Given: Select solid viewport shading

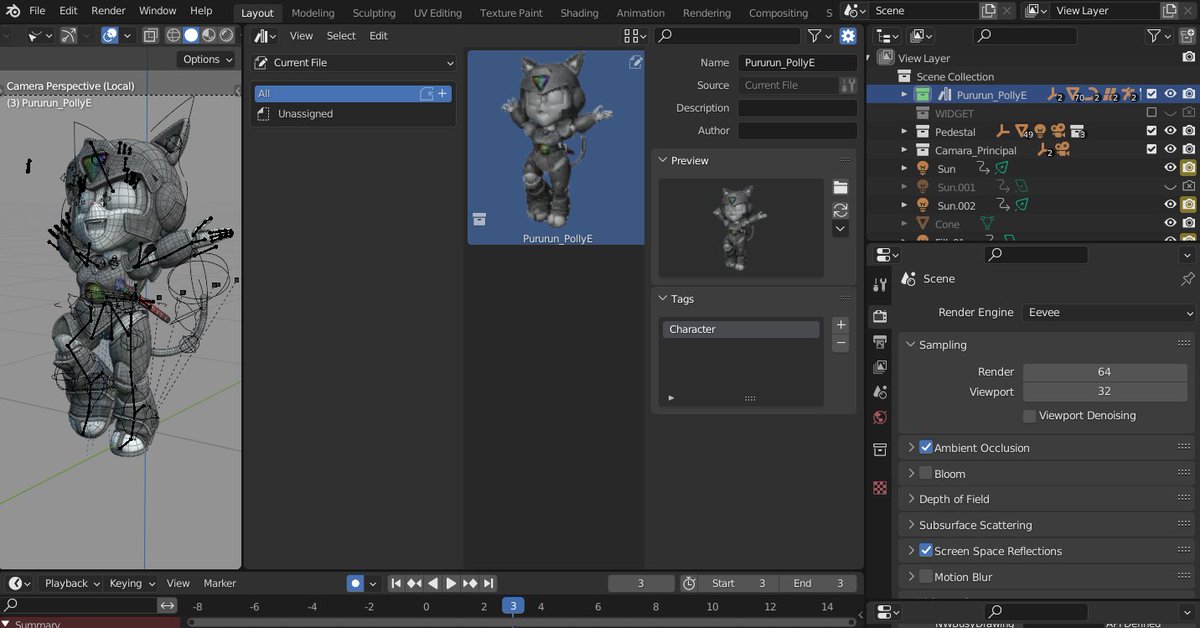Looking at the screenshot, I should point(191,35).
